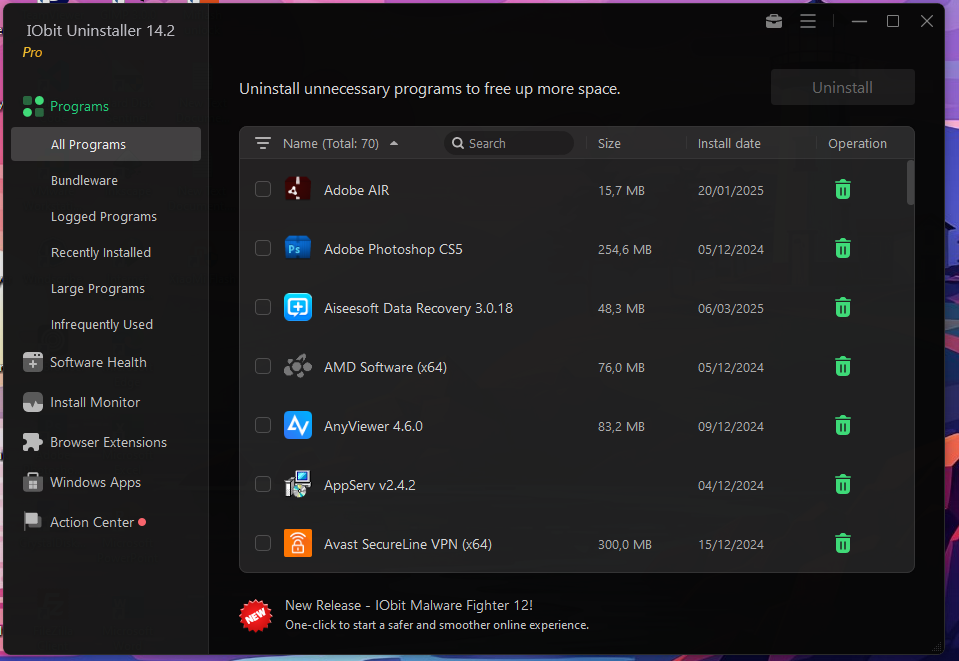Select the AppServ v2.4.2 checkbox

[x=263, y=485]
